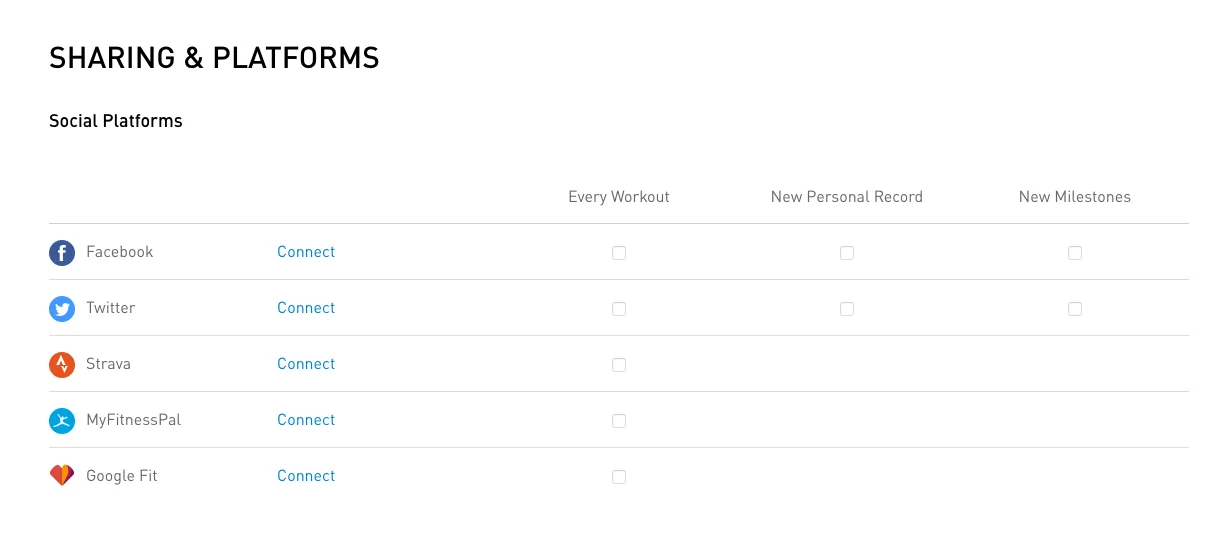This screenshot has height=546, width=1207.
Task: Click the Facebook logo icon
Action: click(x=62, y=253)
